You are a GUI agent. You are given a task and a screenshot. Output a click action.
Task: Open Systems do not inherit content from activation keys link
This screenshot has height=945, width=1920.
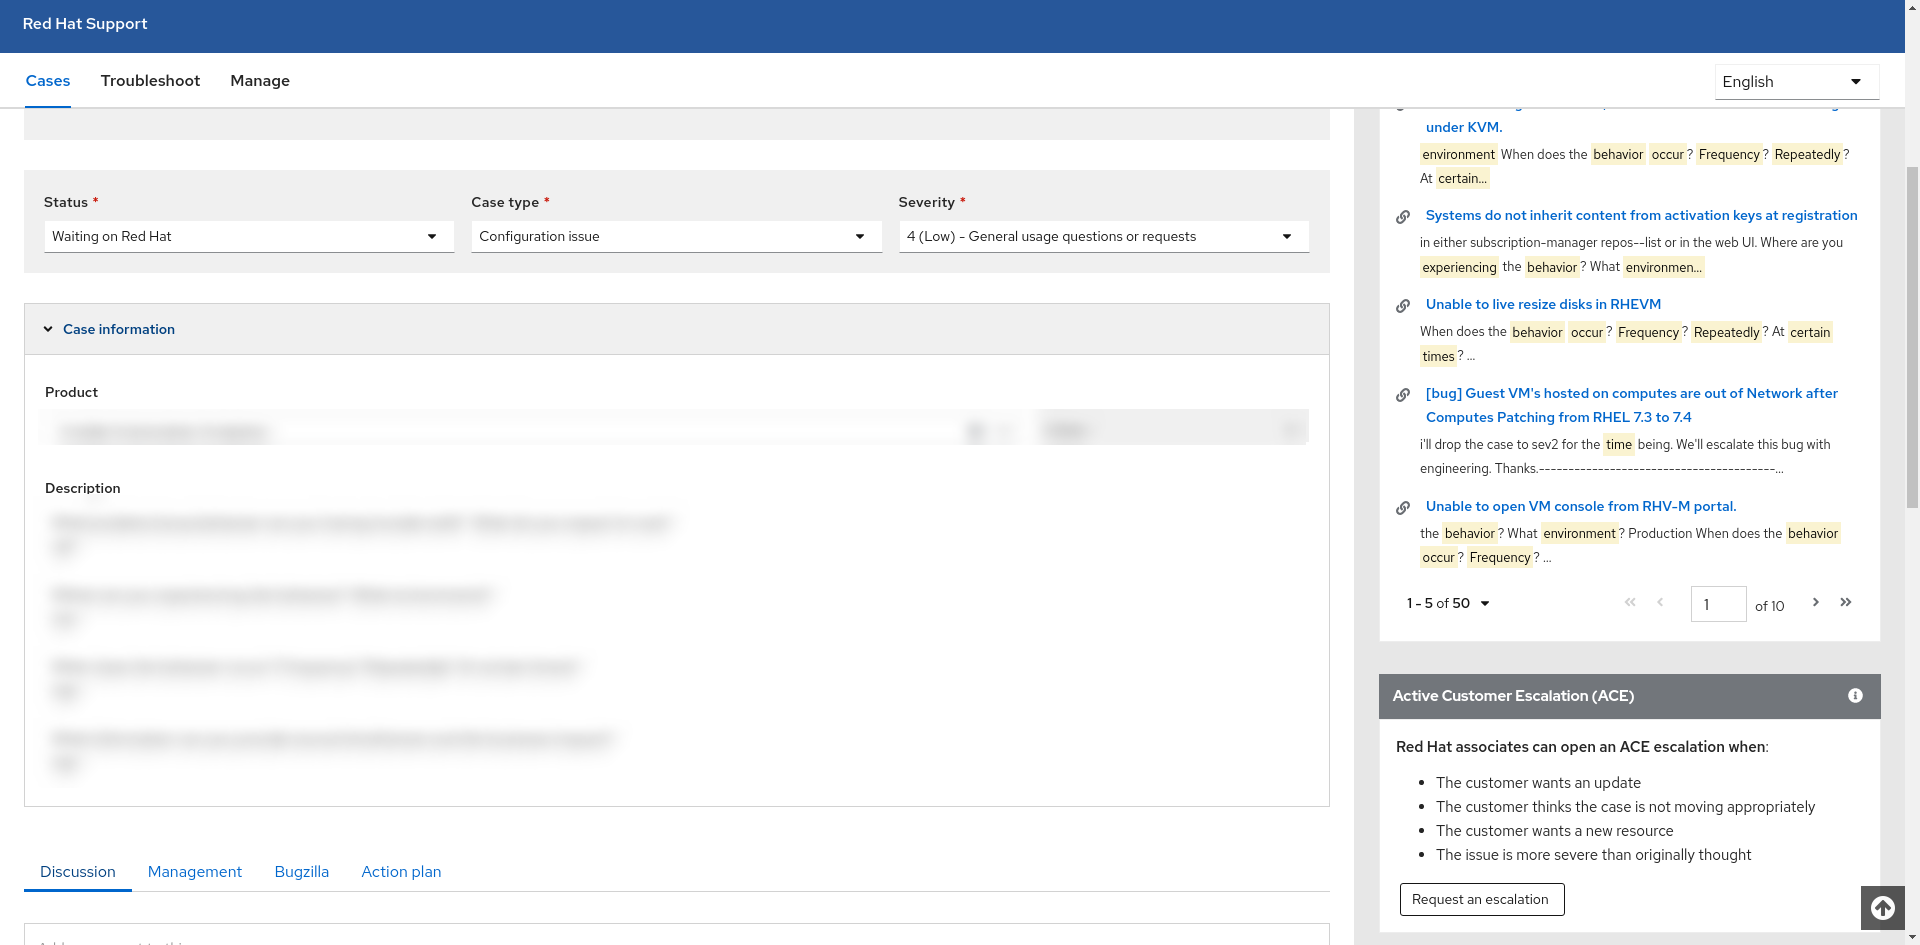pos(1641,216)
